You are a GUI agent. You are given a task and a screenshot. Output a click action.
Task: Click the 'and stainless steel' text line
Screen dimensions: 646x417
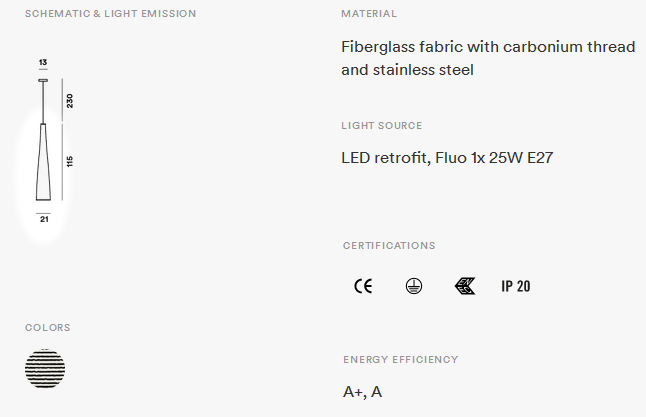pos(407,70)
